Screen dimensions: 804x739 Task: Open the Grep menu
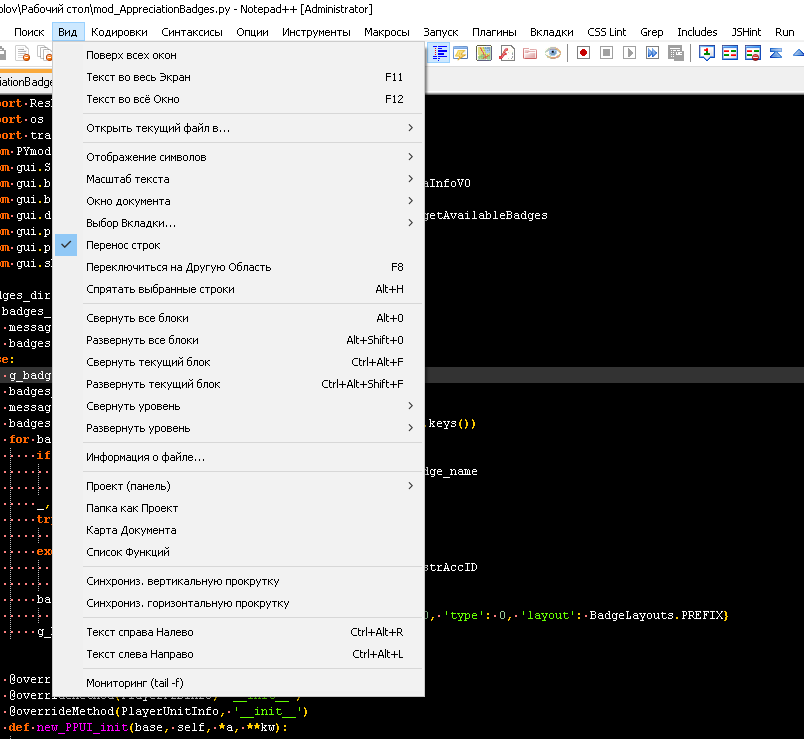(x=652, y=32)
